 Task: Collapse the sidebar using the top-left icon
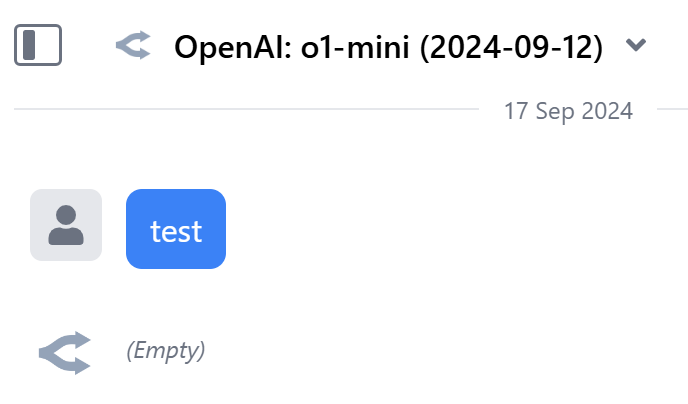(38, 45)
